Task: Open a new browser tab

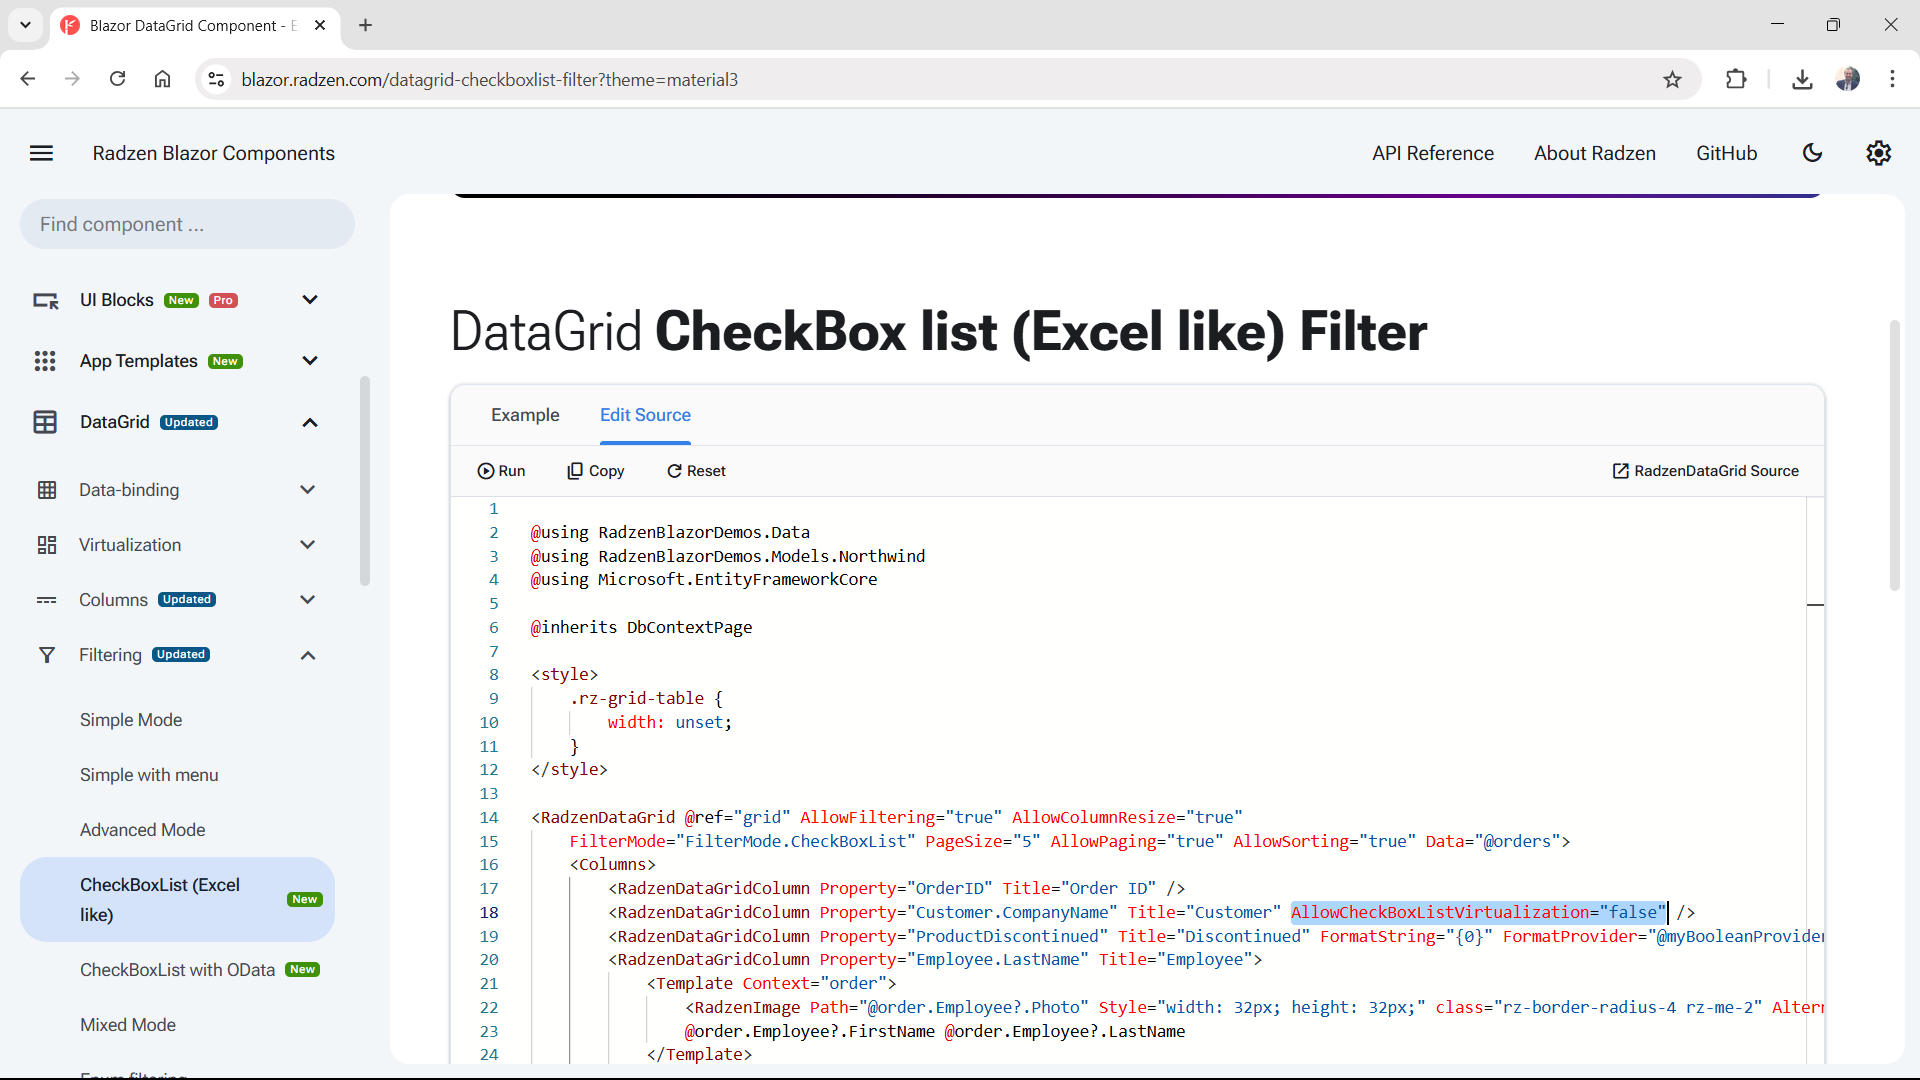Action: [365, 25]
